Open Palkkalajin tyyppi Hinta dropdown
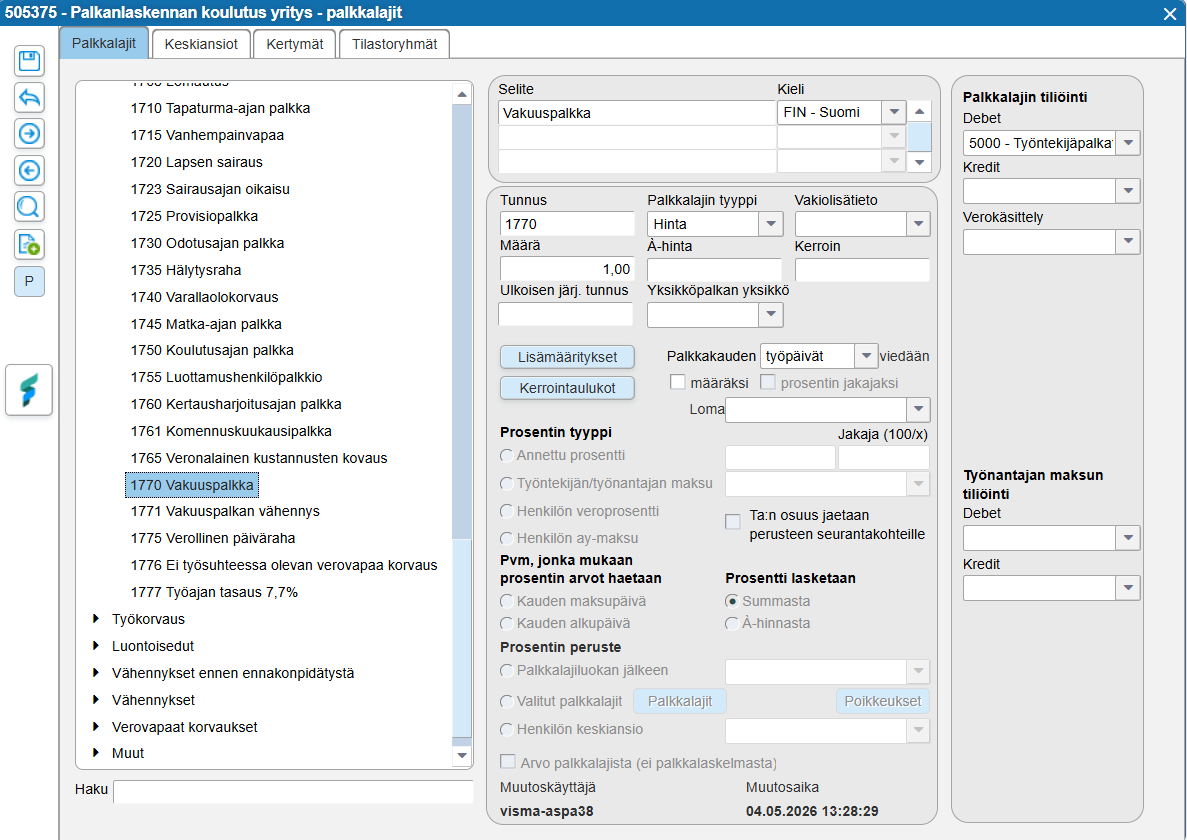The image size is (1187, 840). tap(771, 224)
